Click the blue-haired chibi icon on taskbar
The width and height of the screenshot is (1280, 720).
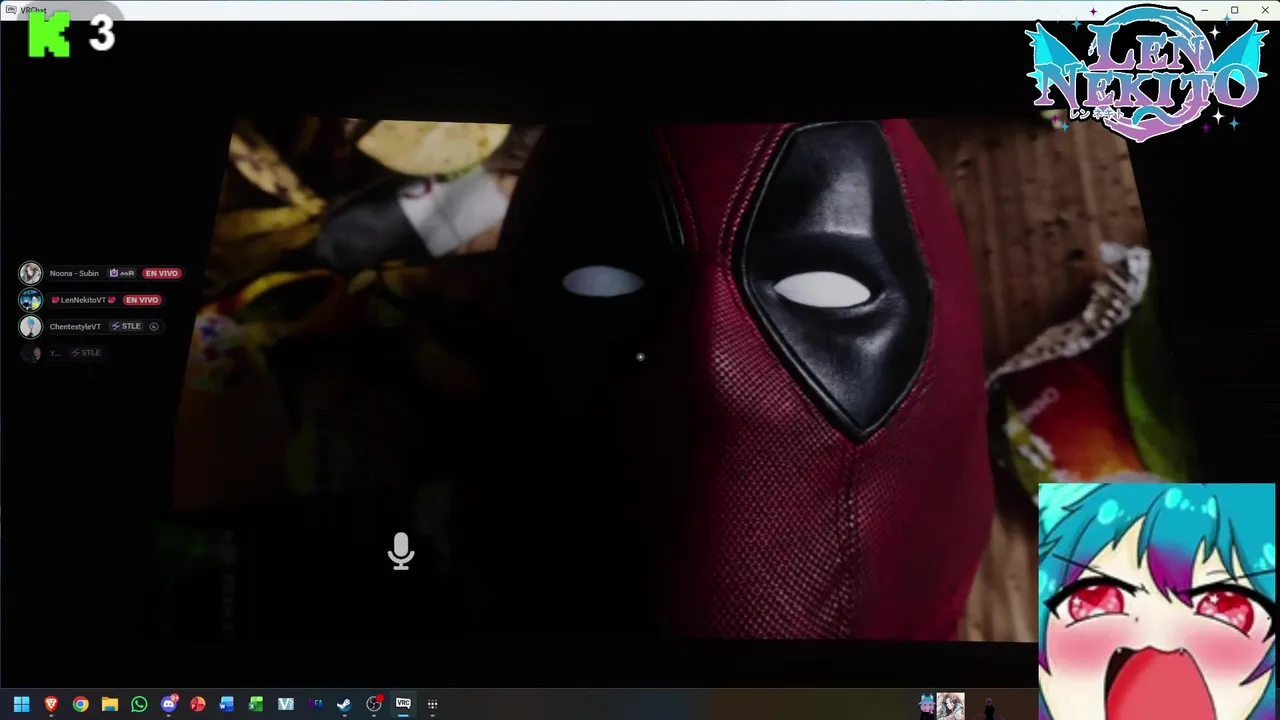tap(927, 705)
